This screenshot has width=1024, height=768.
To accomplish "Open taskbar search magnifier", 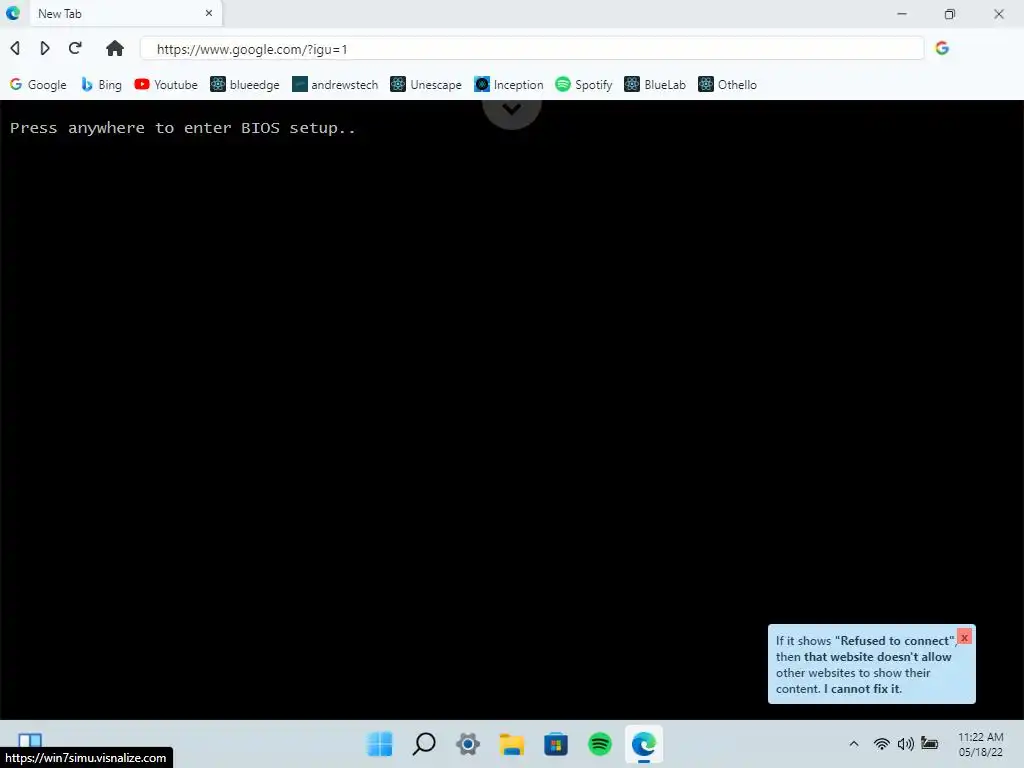I will (424, 744).
